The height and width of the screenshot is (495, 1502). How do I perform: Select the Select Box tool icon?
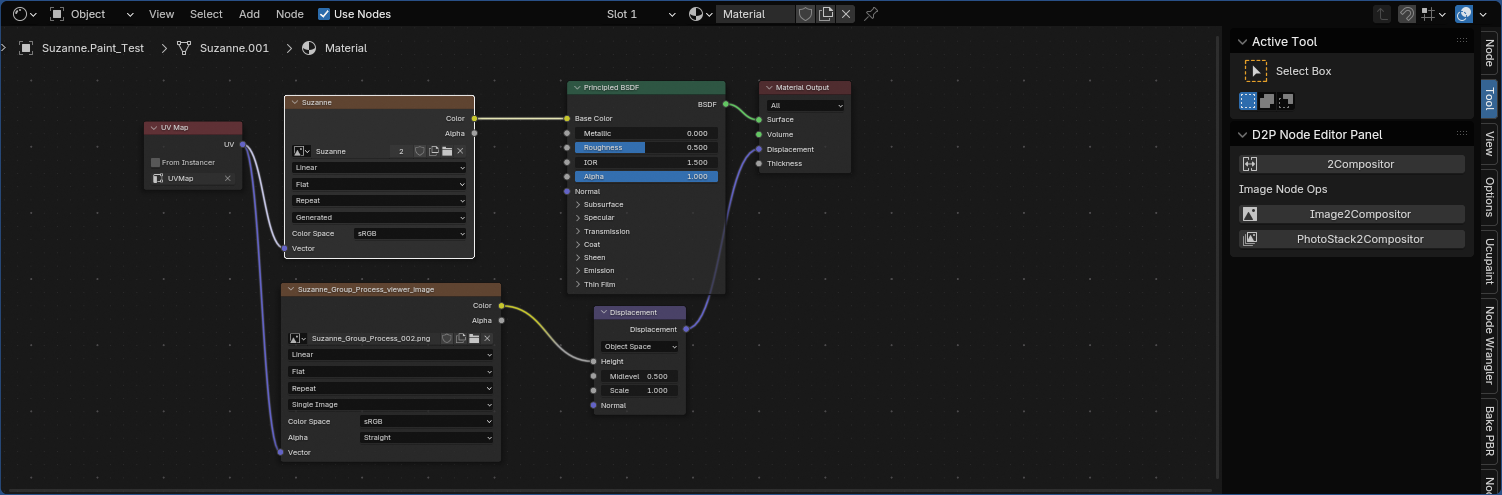pyautogui.click(x=1255, y=71)
